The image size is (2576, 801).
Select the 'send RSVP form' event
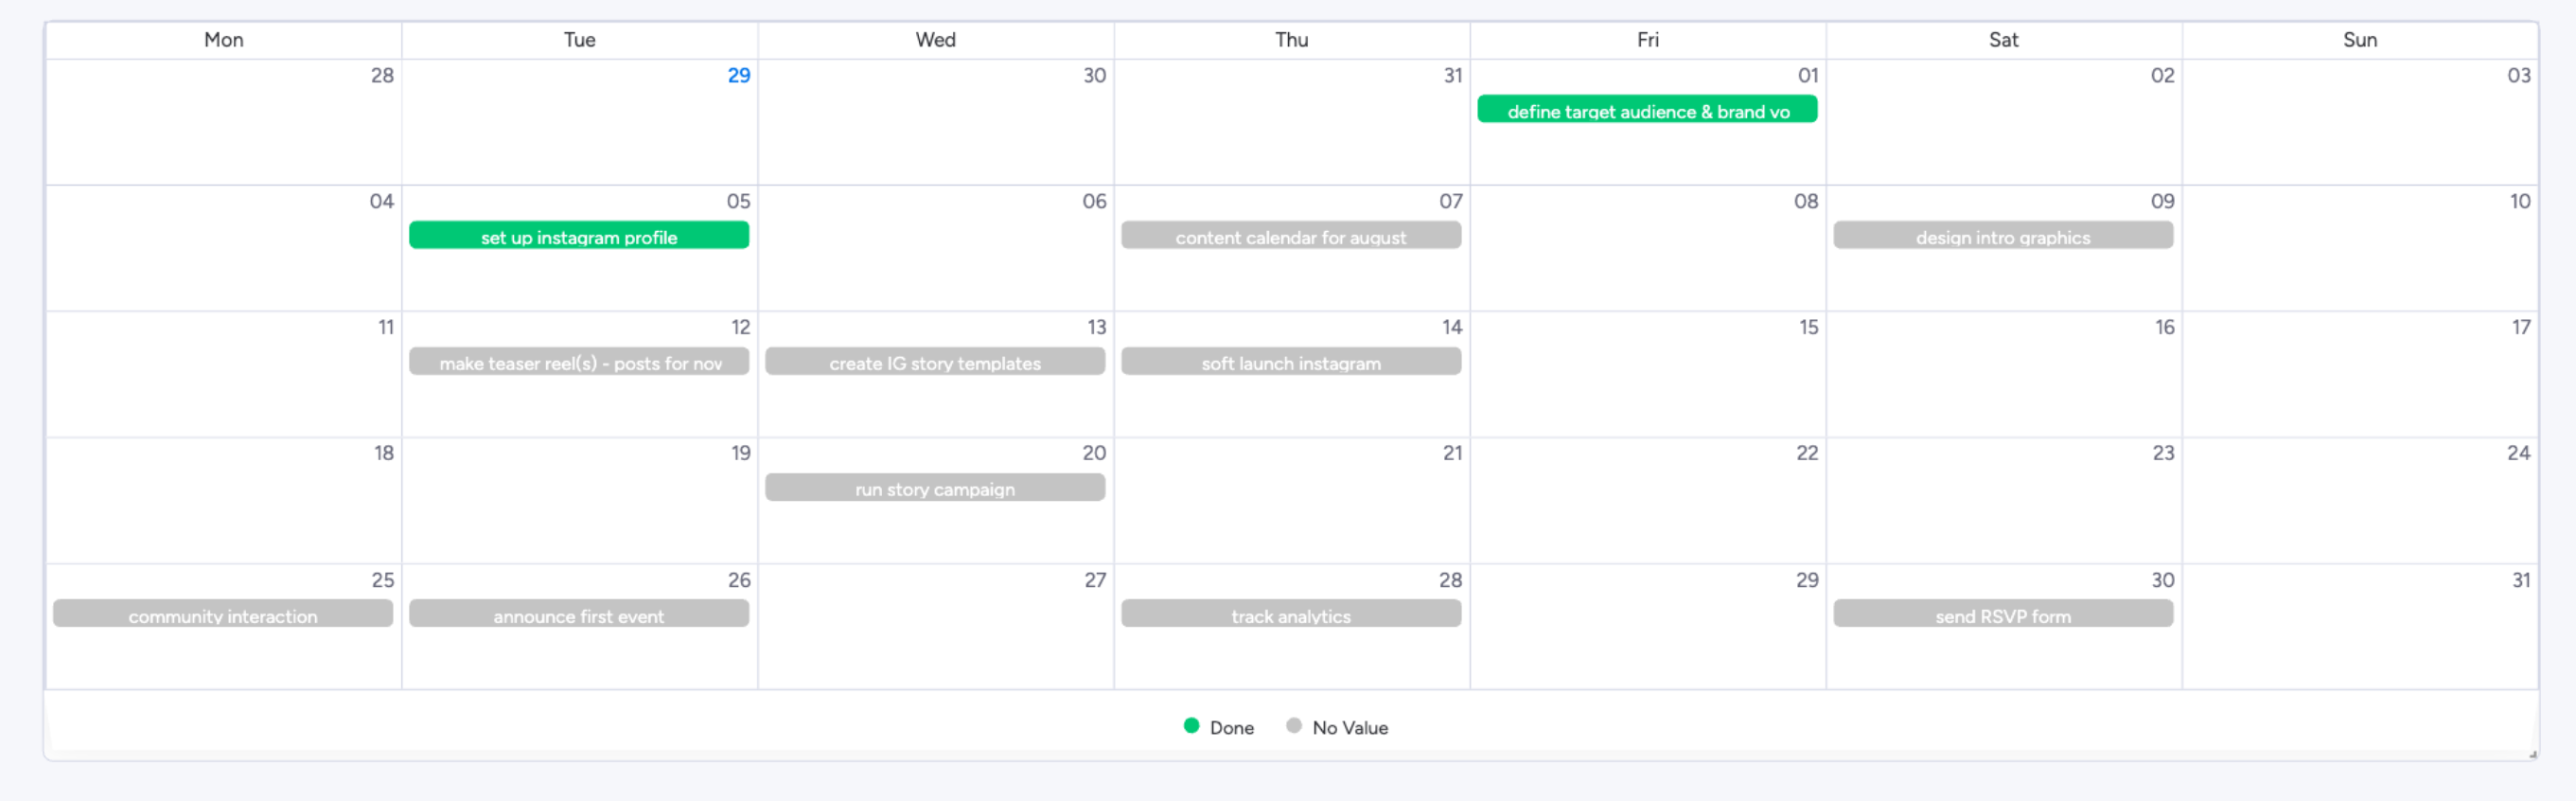(2002, 615)
